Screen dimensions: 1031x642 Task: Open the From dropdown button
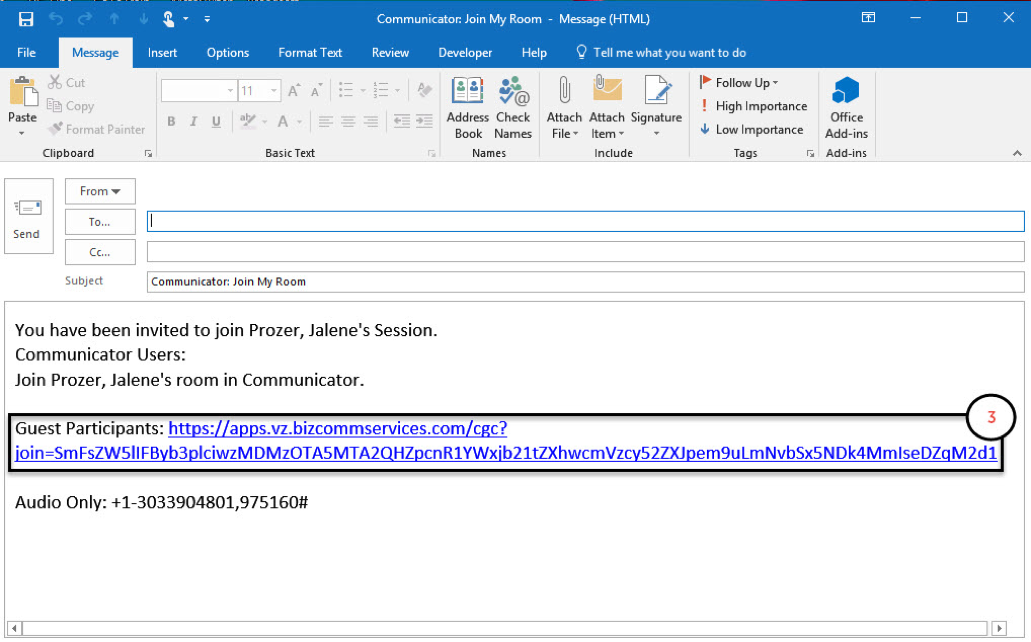pos(100,191)
